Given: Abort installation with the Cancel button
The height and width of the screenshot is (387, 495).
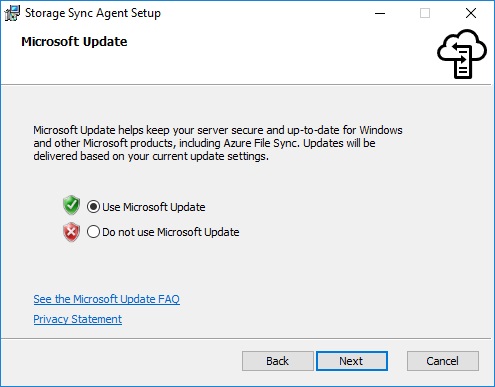Looking at the screenshot, I should (443, 361).
